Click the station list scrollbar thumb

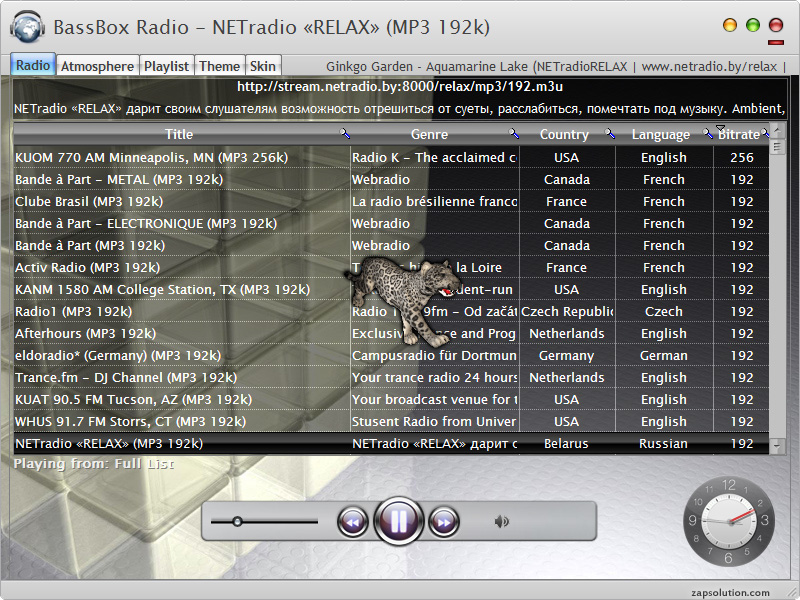click(x=777, y=147)
